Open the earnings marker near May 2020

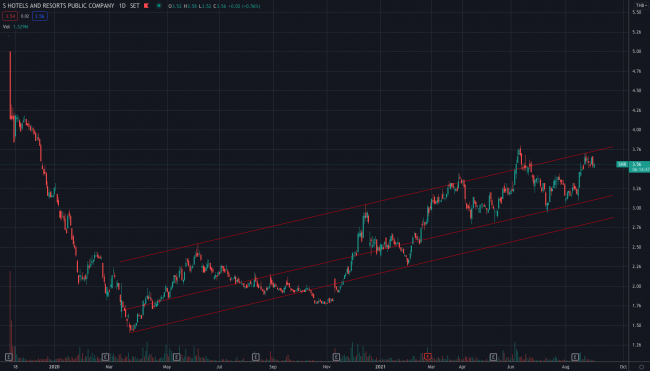tap(176, 357)
